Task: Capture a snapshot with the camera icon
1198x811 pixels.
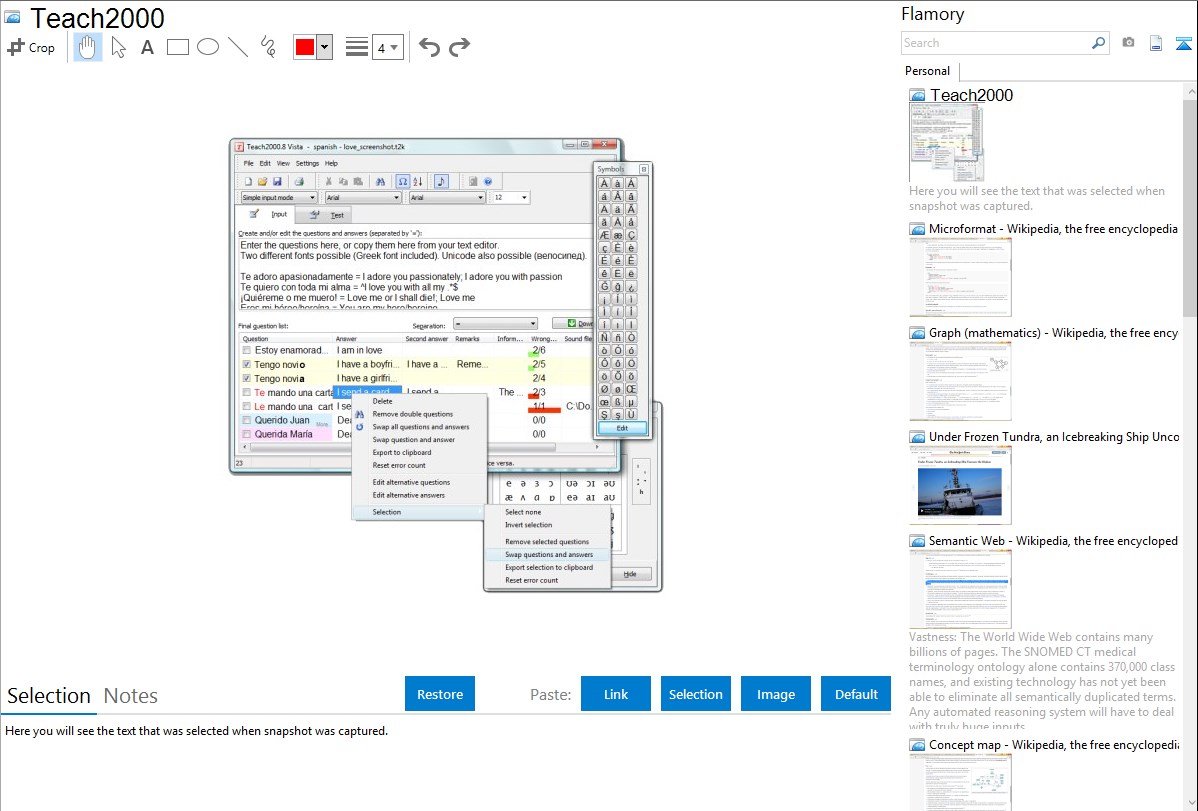Action: [x=1128, y=43]
